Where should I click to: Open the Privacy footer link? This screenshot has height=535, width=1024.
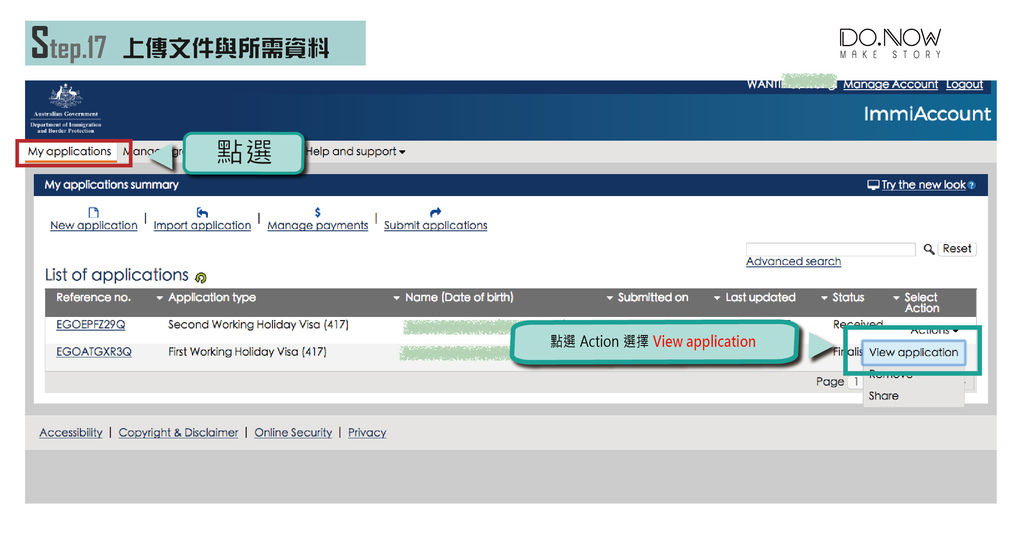[367, 432]
